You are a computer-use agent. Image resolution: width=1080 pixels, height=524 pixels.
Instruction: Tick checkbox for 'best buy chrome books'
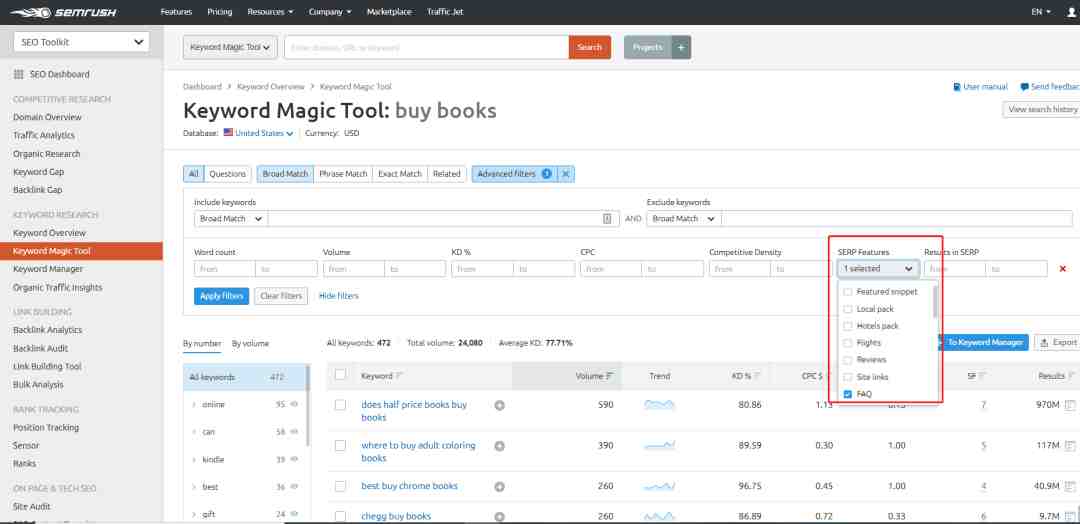coord(340,486)
